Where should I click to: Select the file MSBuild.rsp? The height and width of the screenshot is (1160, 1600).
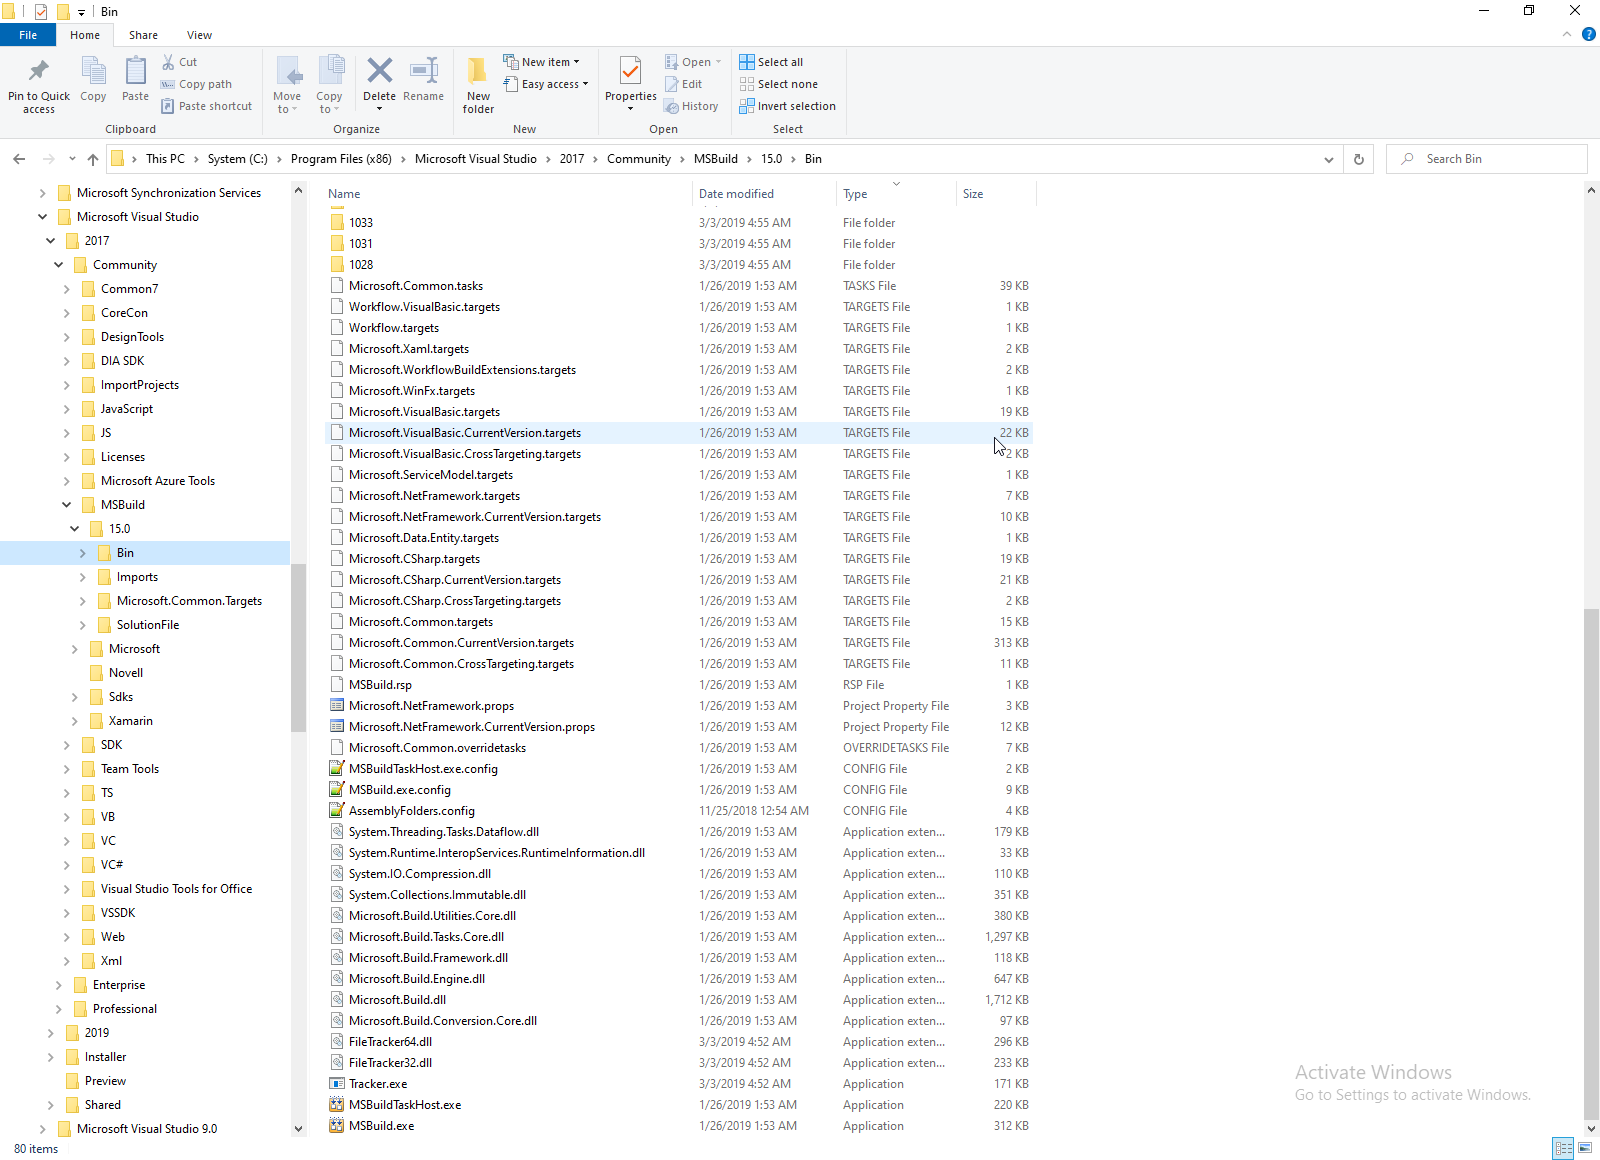tap(380, 685)
